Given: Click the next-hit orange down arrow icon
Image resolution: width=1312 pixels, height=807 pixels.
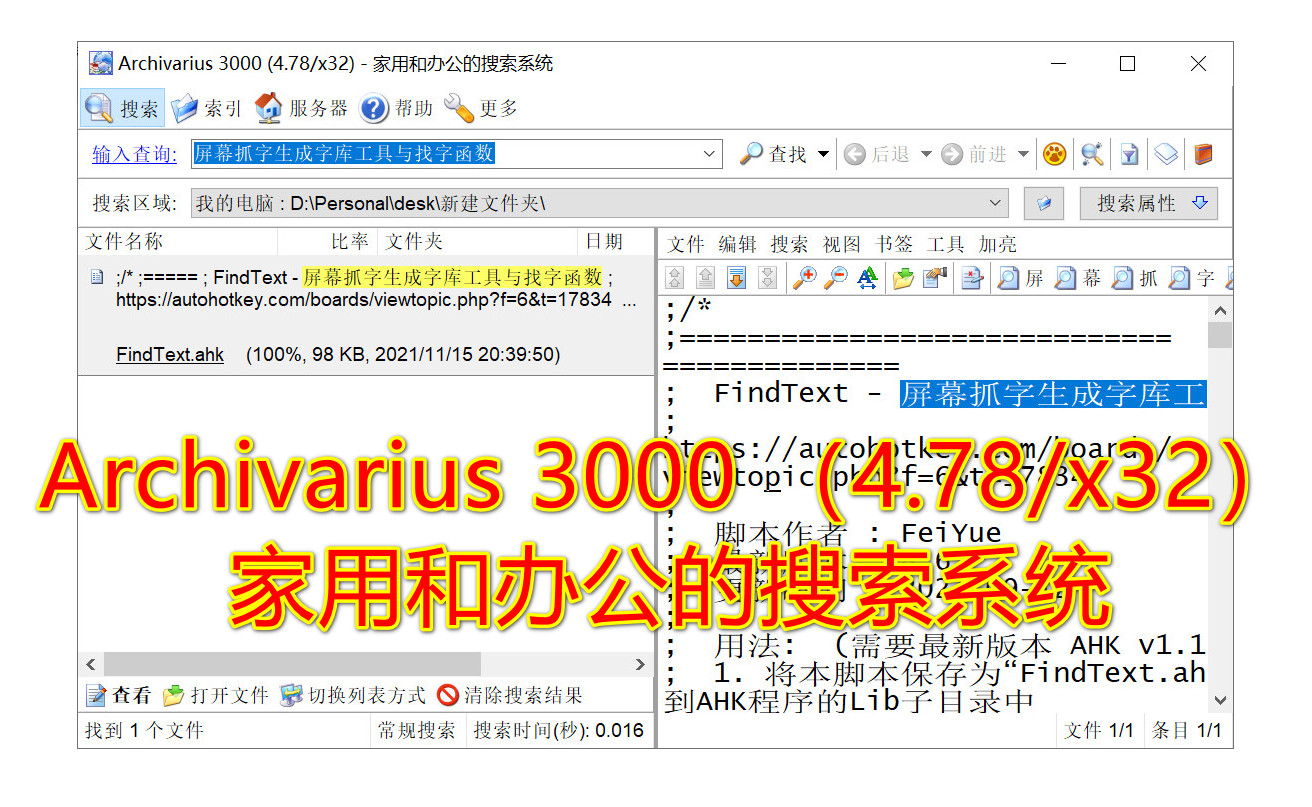Looking at the screenshot, I should 737,279.
